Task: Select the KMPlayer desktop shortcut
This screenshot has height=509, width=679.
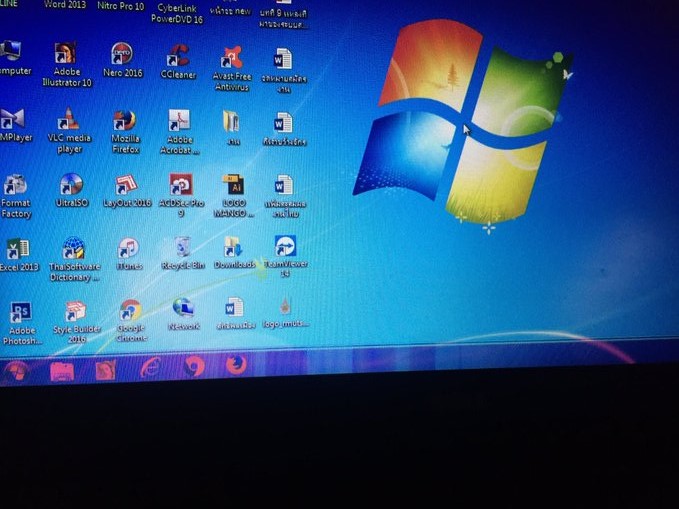Action: [x=12, y=119]
